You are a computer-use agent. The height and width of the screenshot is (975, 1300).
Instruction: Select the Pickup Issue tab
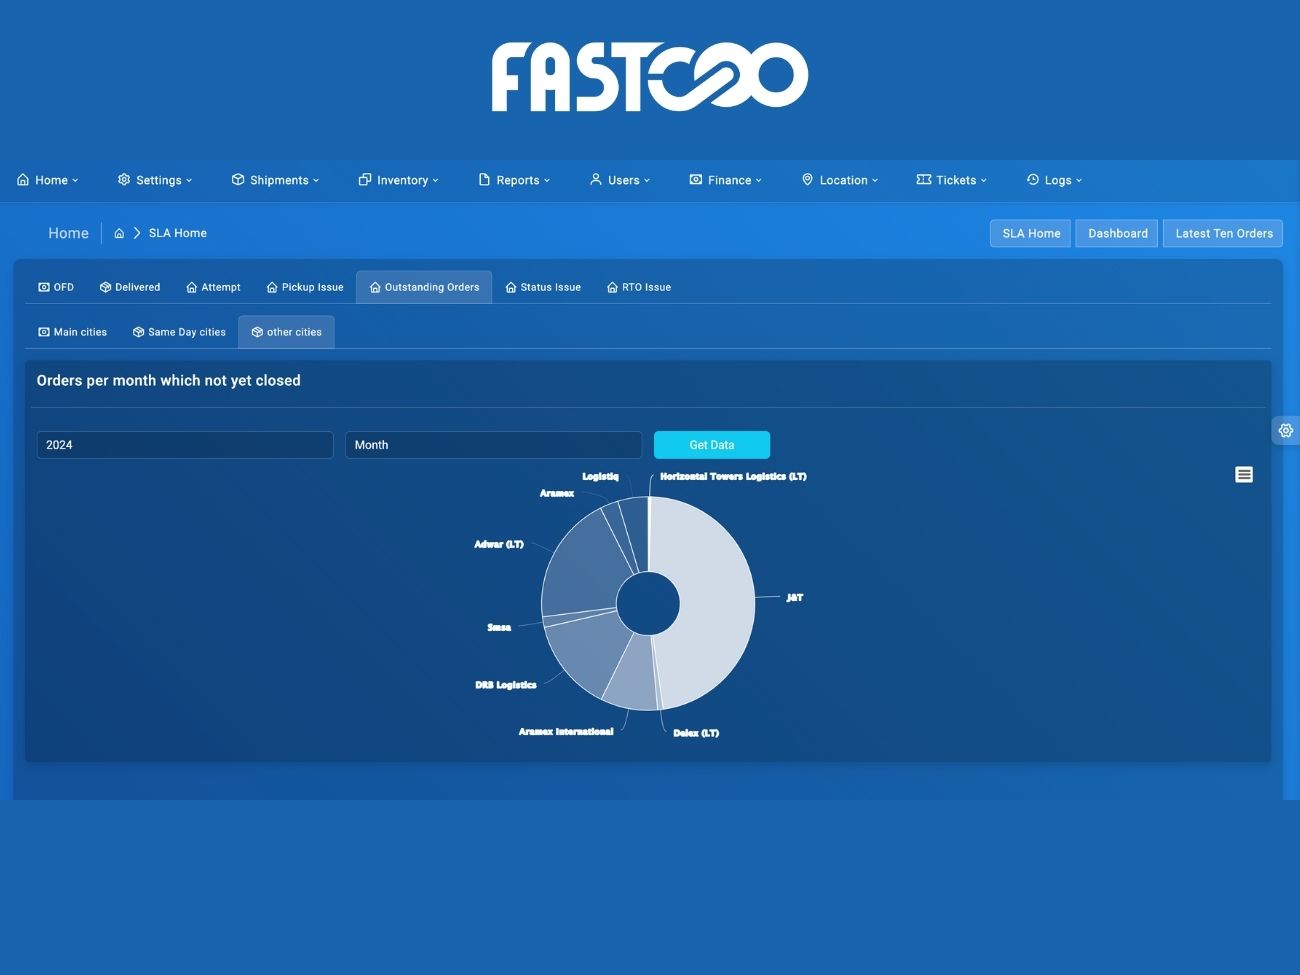305,287
